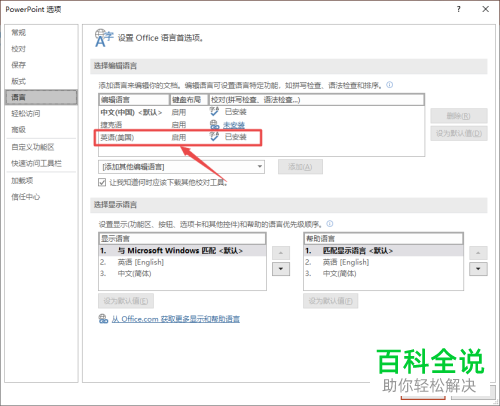Image resolution: width=500 pixels, height=406 pixels.
Task: Click 设为默认值 button under display languages
Action: tap(126, 301)
